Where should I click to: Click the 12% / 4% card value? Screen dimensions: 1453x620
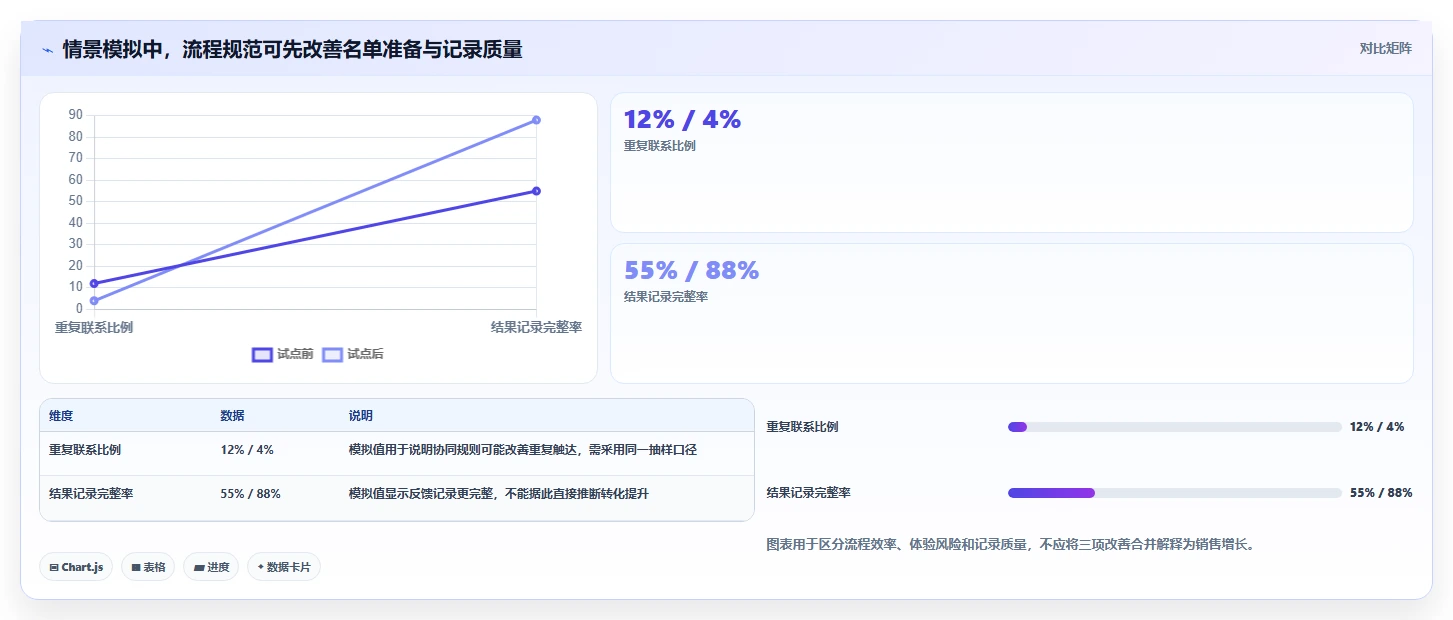click(x=682, y=119)
